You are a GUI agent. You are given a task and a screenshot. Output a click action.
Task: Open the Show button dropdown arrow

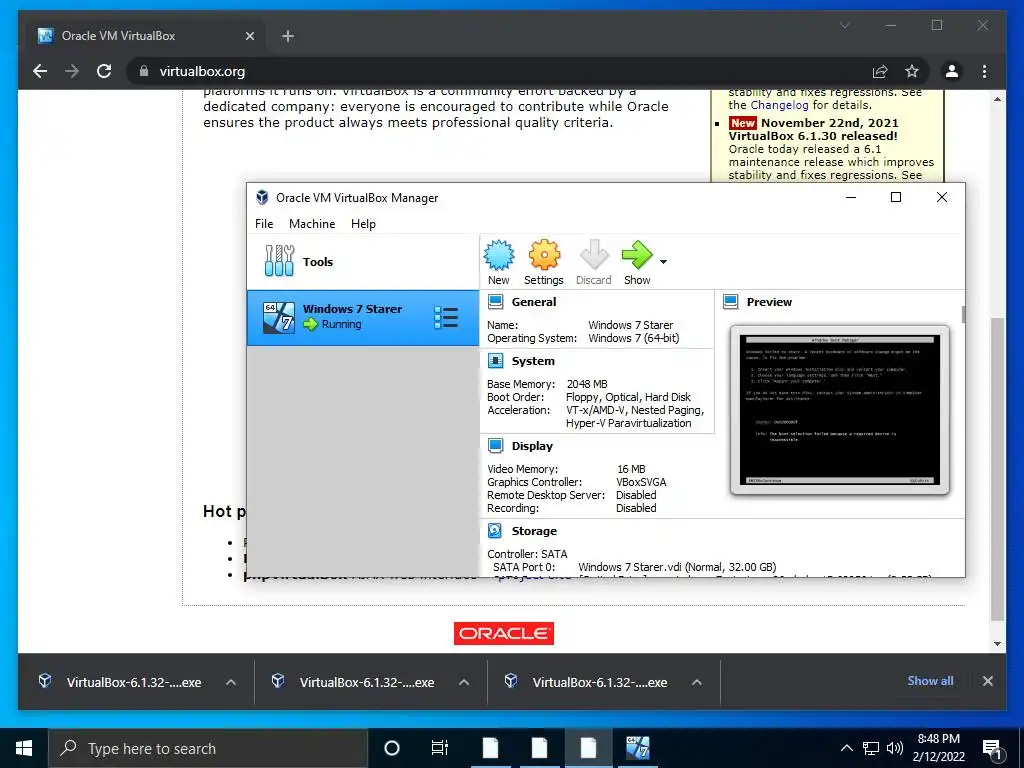[664, 262]
